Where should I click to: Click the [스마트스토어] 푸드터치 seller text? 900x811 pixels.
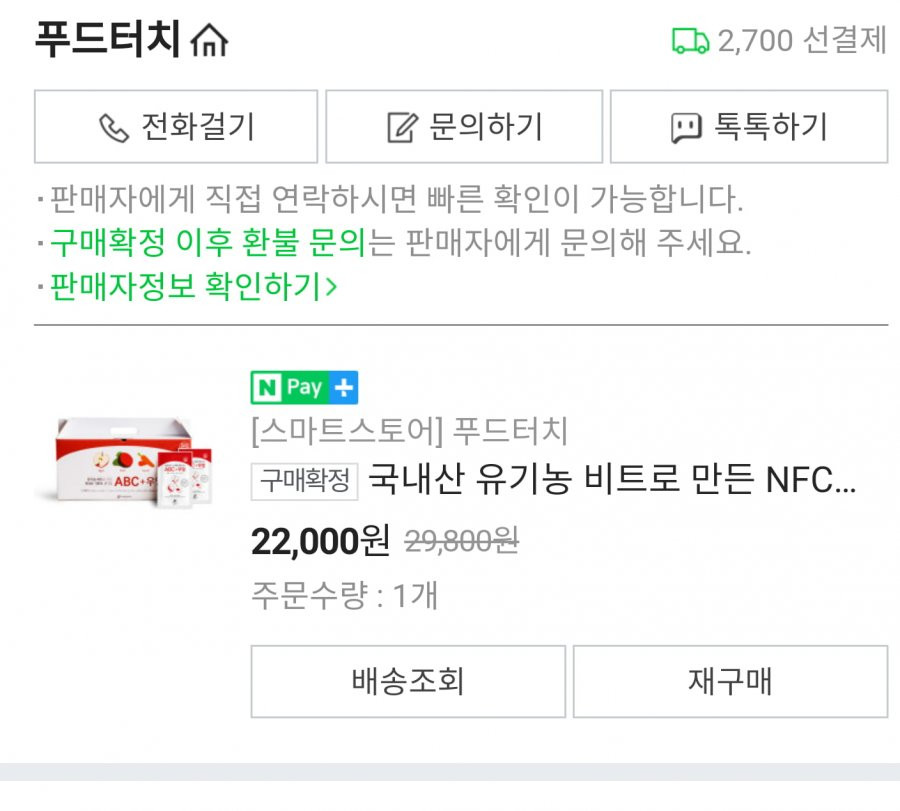410,432
